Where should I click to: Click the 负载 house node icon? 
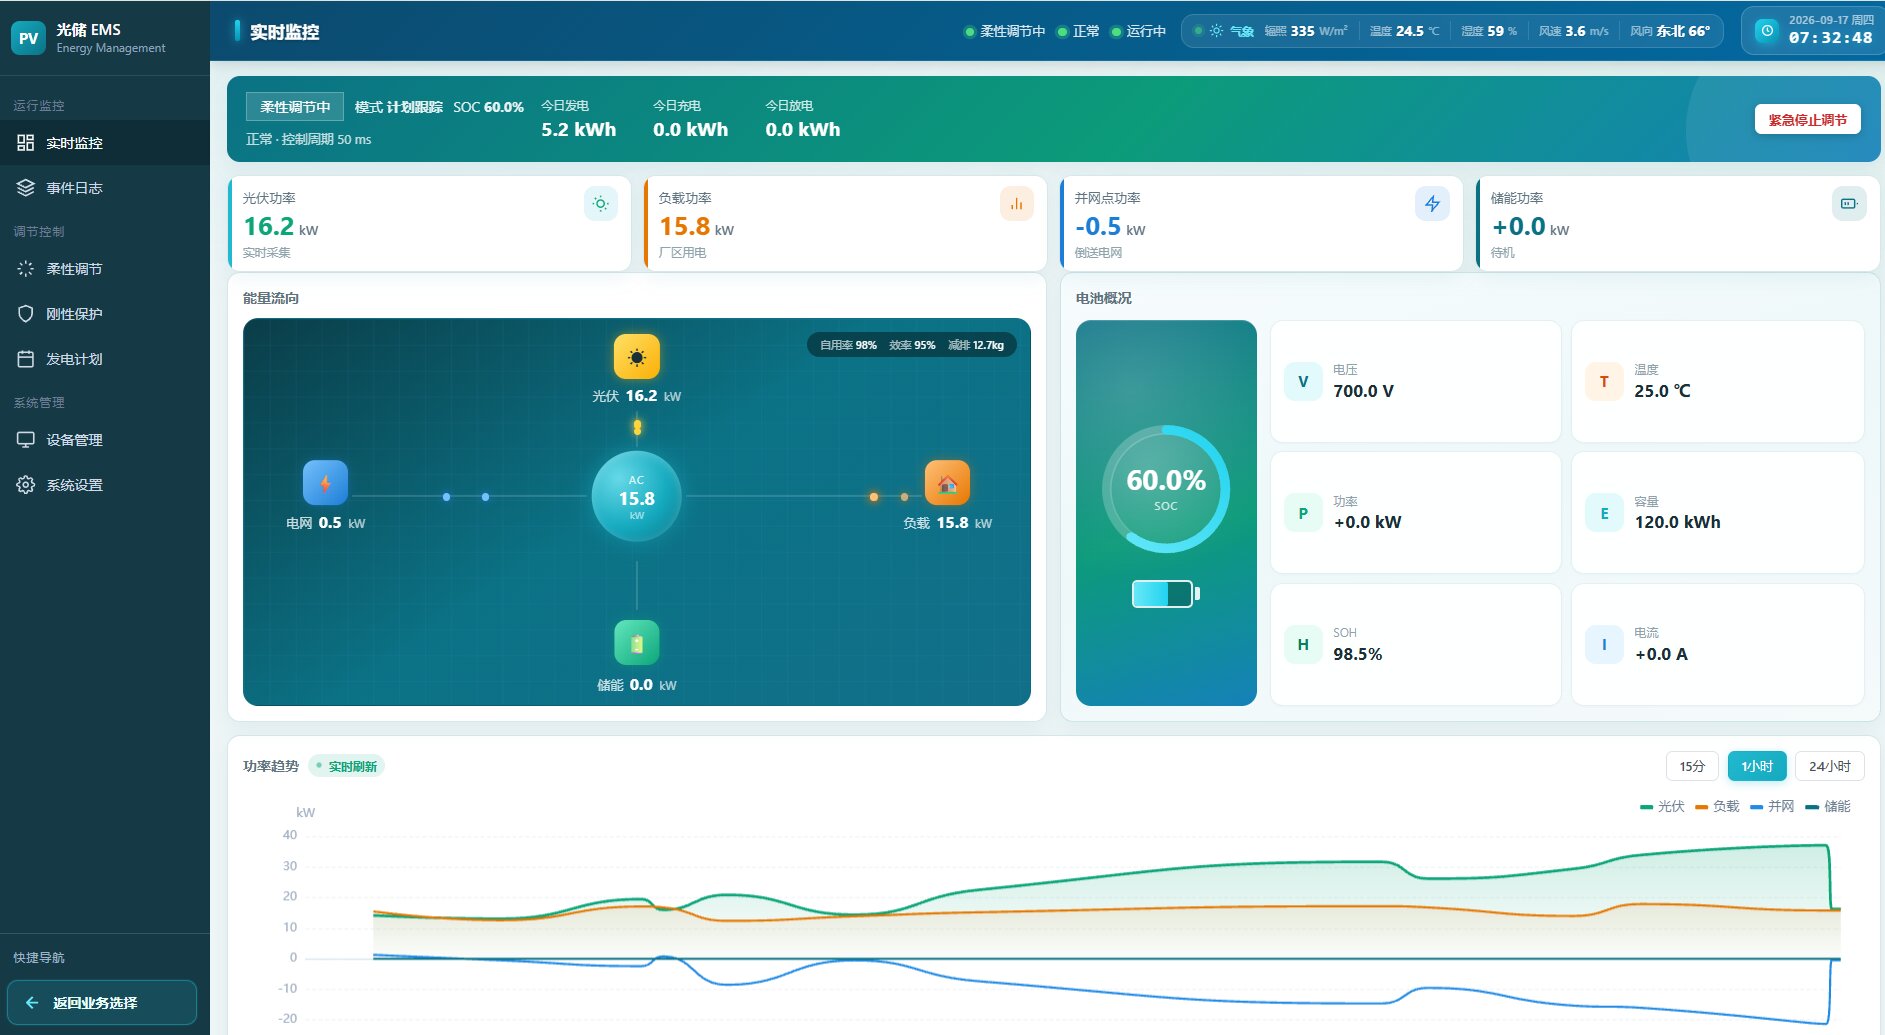pyautogui.click(x=947, y=483)
